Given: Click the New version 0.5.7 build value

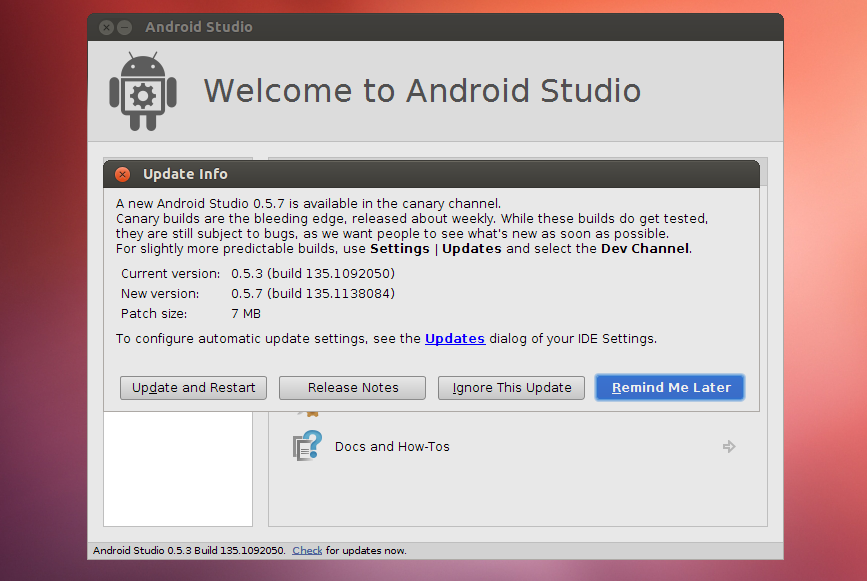Looking at the screenshot, I should pyautogui.click(x=313, y=294).
